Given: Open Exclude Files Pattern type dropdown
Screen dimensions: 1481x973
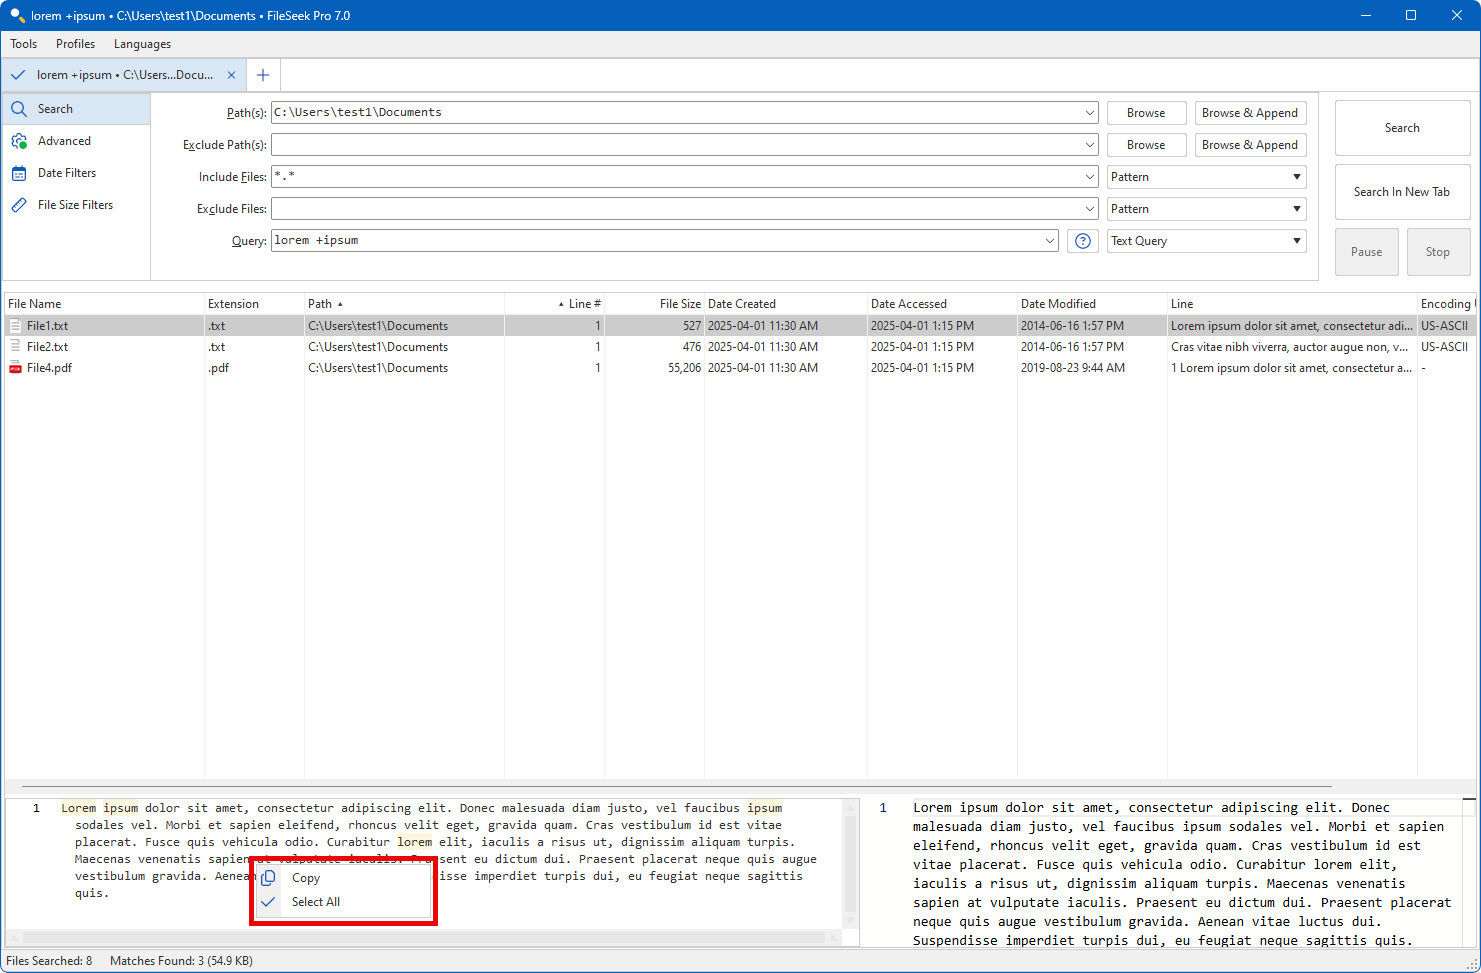Looking at the screenshot, I should [1206, 209].
